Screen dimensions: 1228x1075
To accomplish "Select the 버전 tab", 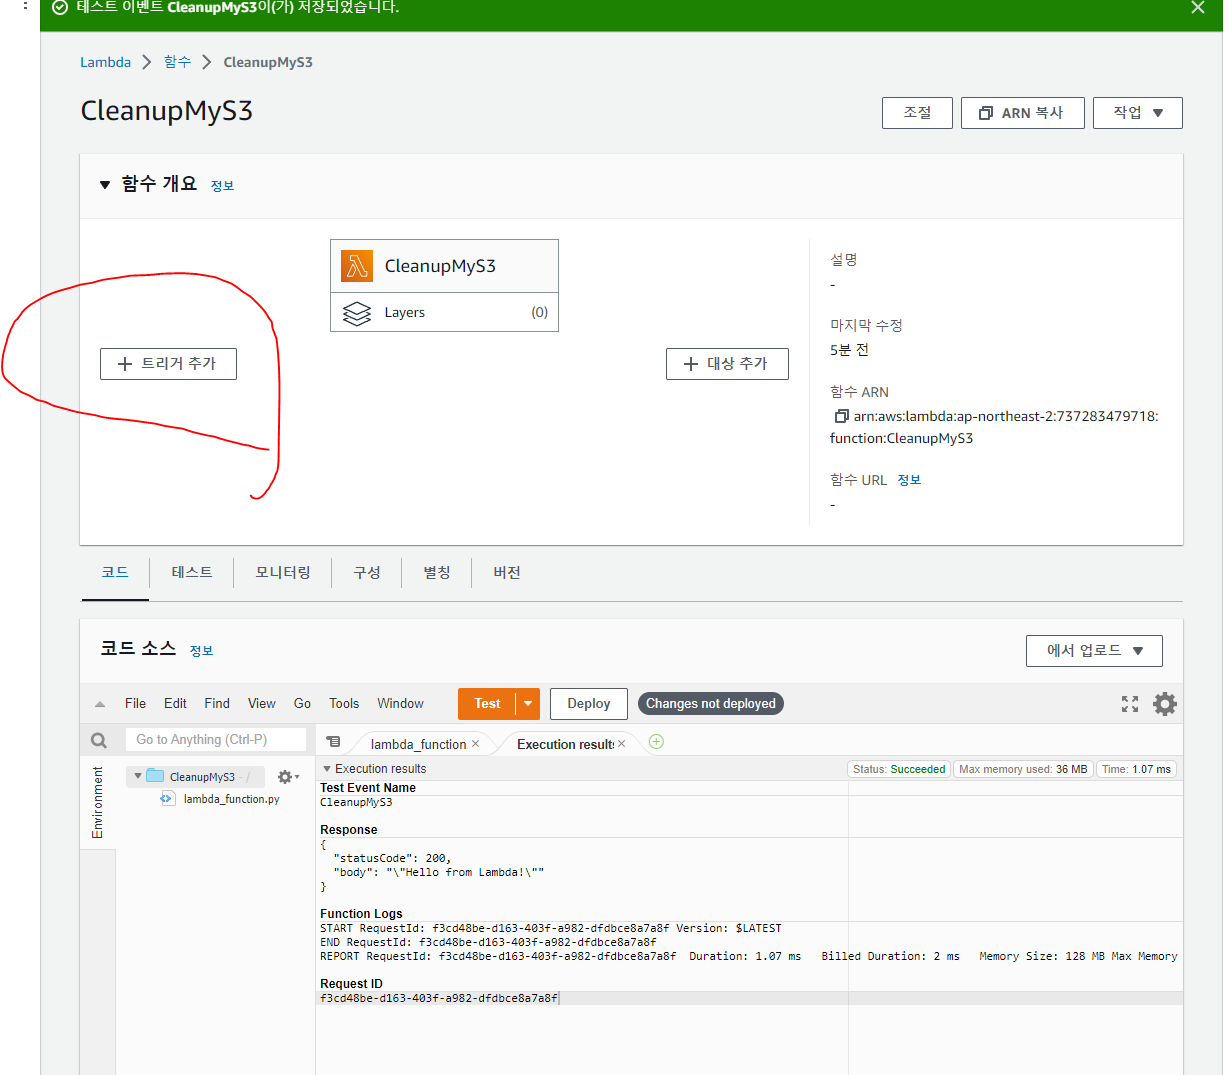I will pos(507,572).
